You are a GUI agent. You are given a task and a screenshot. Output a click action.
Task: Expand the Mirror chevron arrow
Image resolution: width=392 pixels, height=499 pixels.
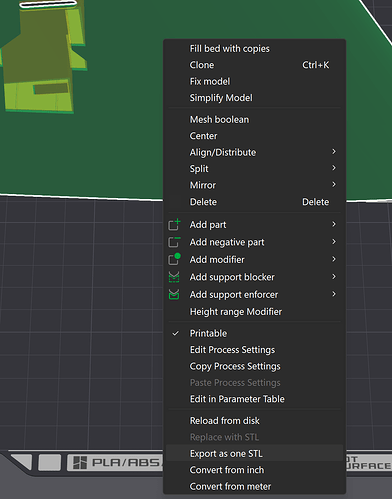(334, 184)
